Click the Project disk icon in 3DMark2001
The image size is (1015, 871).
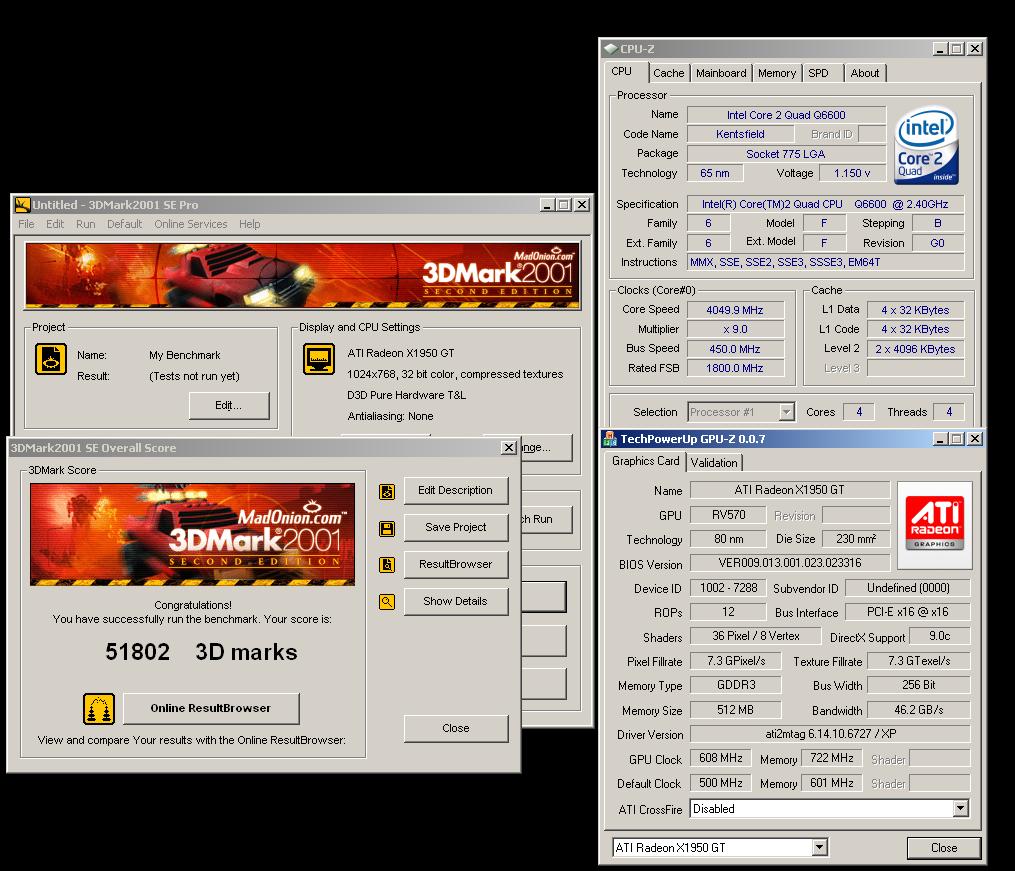tap(50, 359)
